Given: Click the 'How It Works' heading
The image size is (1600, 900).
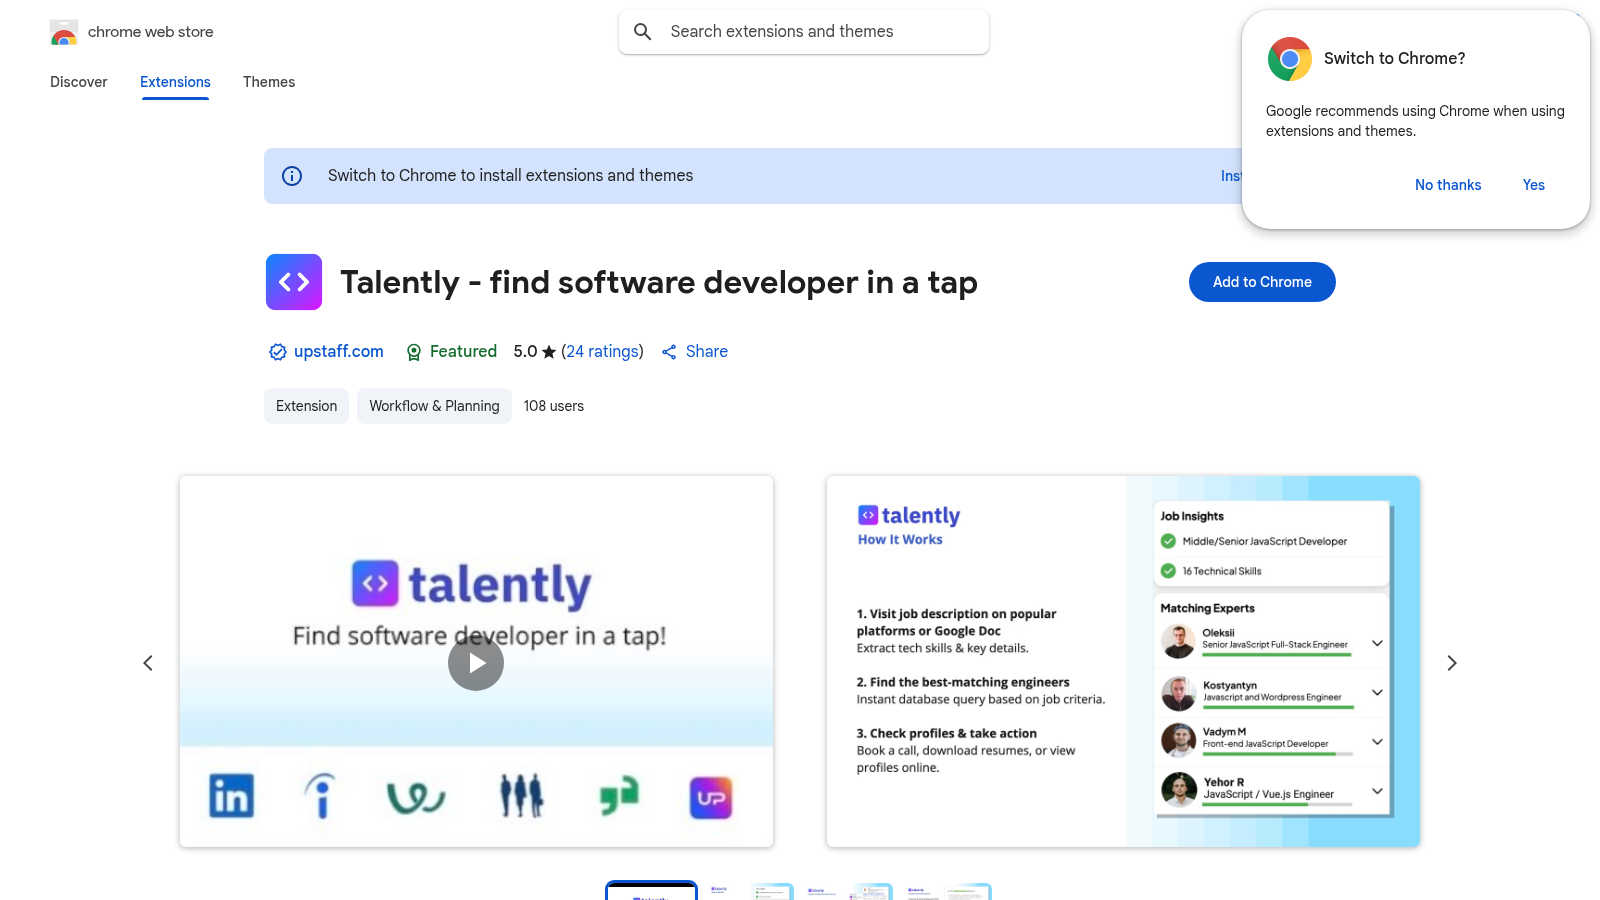Looking at the screenshot, I should pyautogui.click(x=900, y=540).
